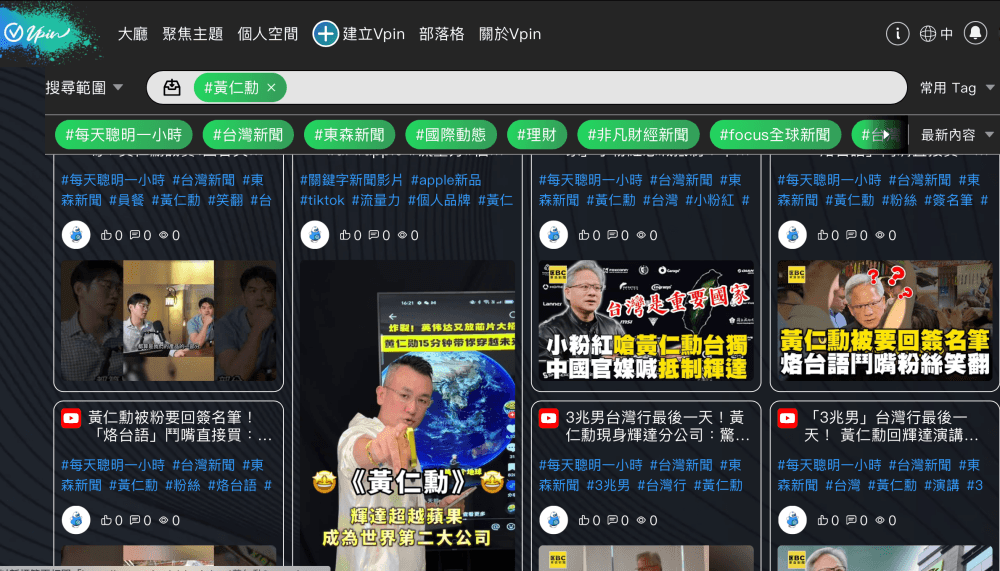The image size is (1000, 571).
Task: Open the 黃仁勳被要回簽名筆 video thumbnail
Action: click(x=885, y=321)
